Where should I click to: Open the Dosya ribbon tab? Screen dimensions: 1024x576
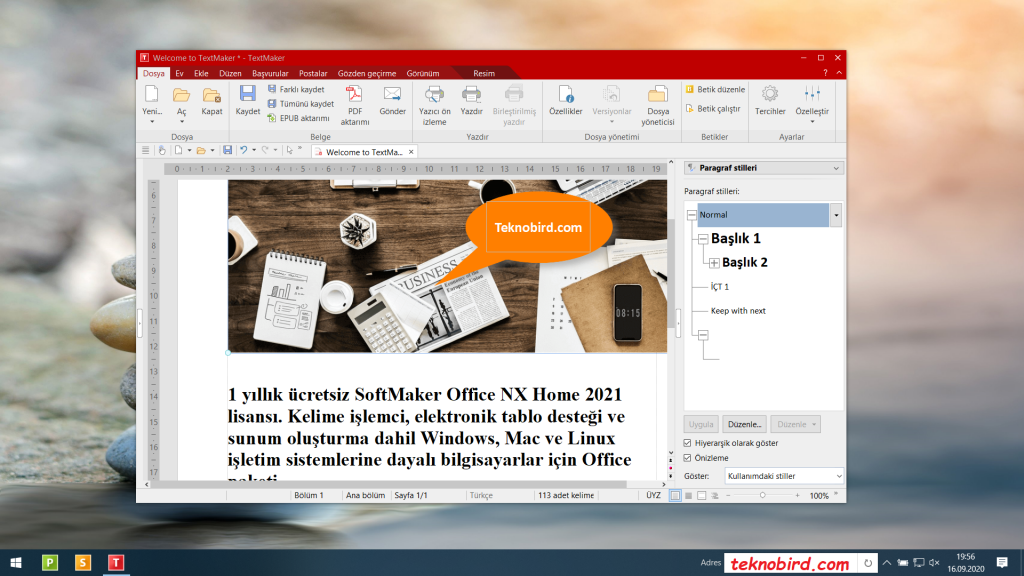[x=154, y=73]
